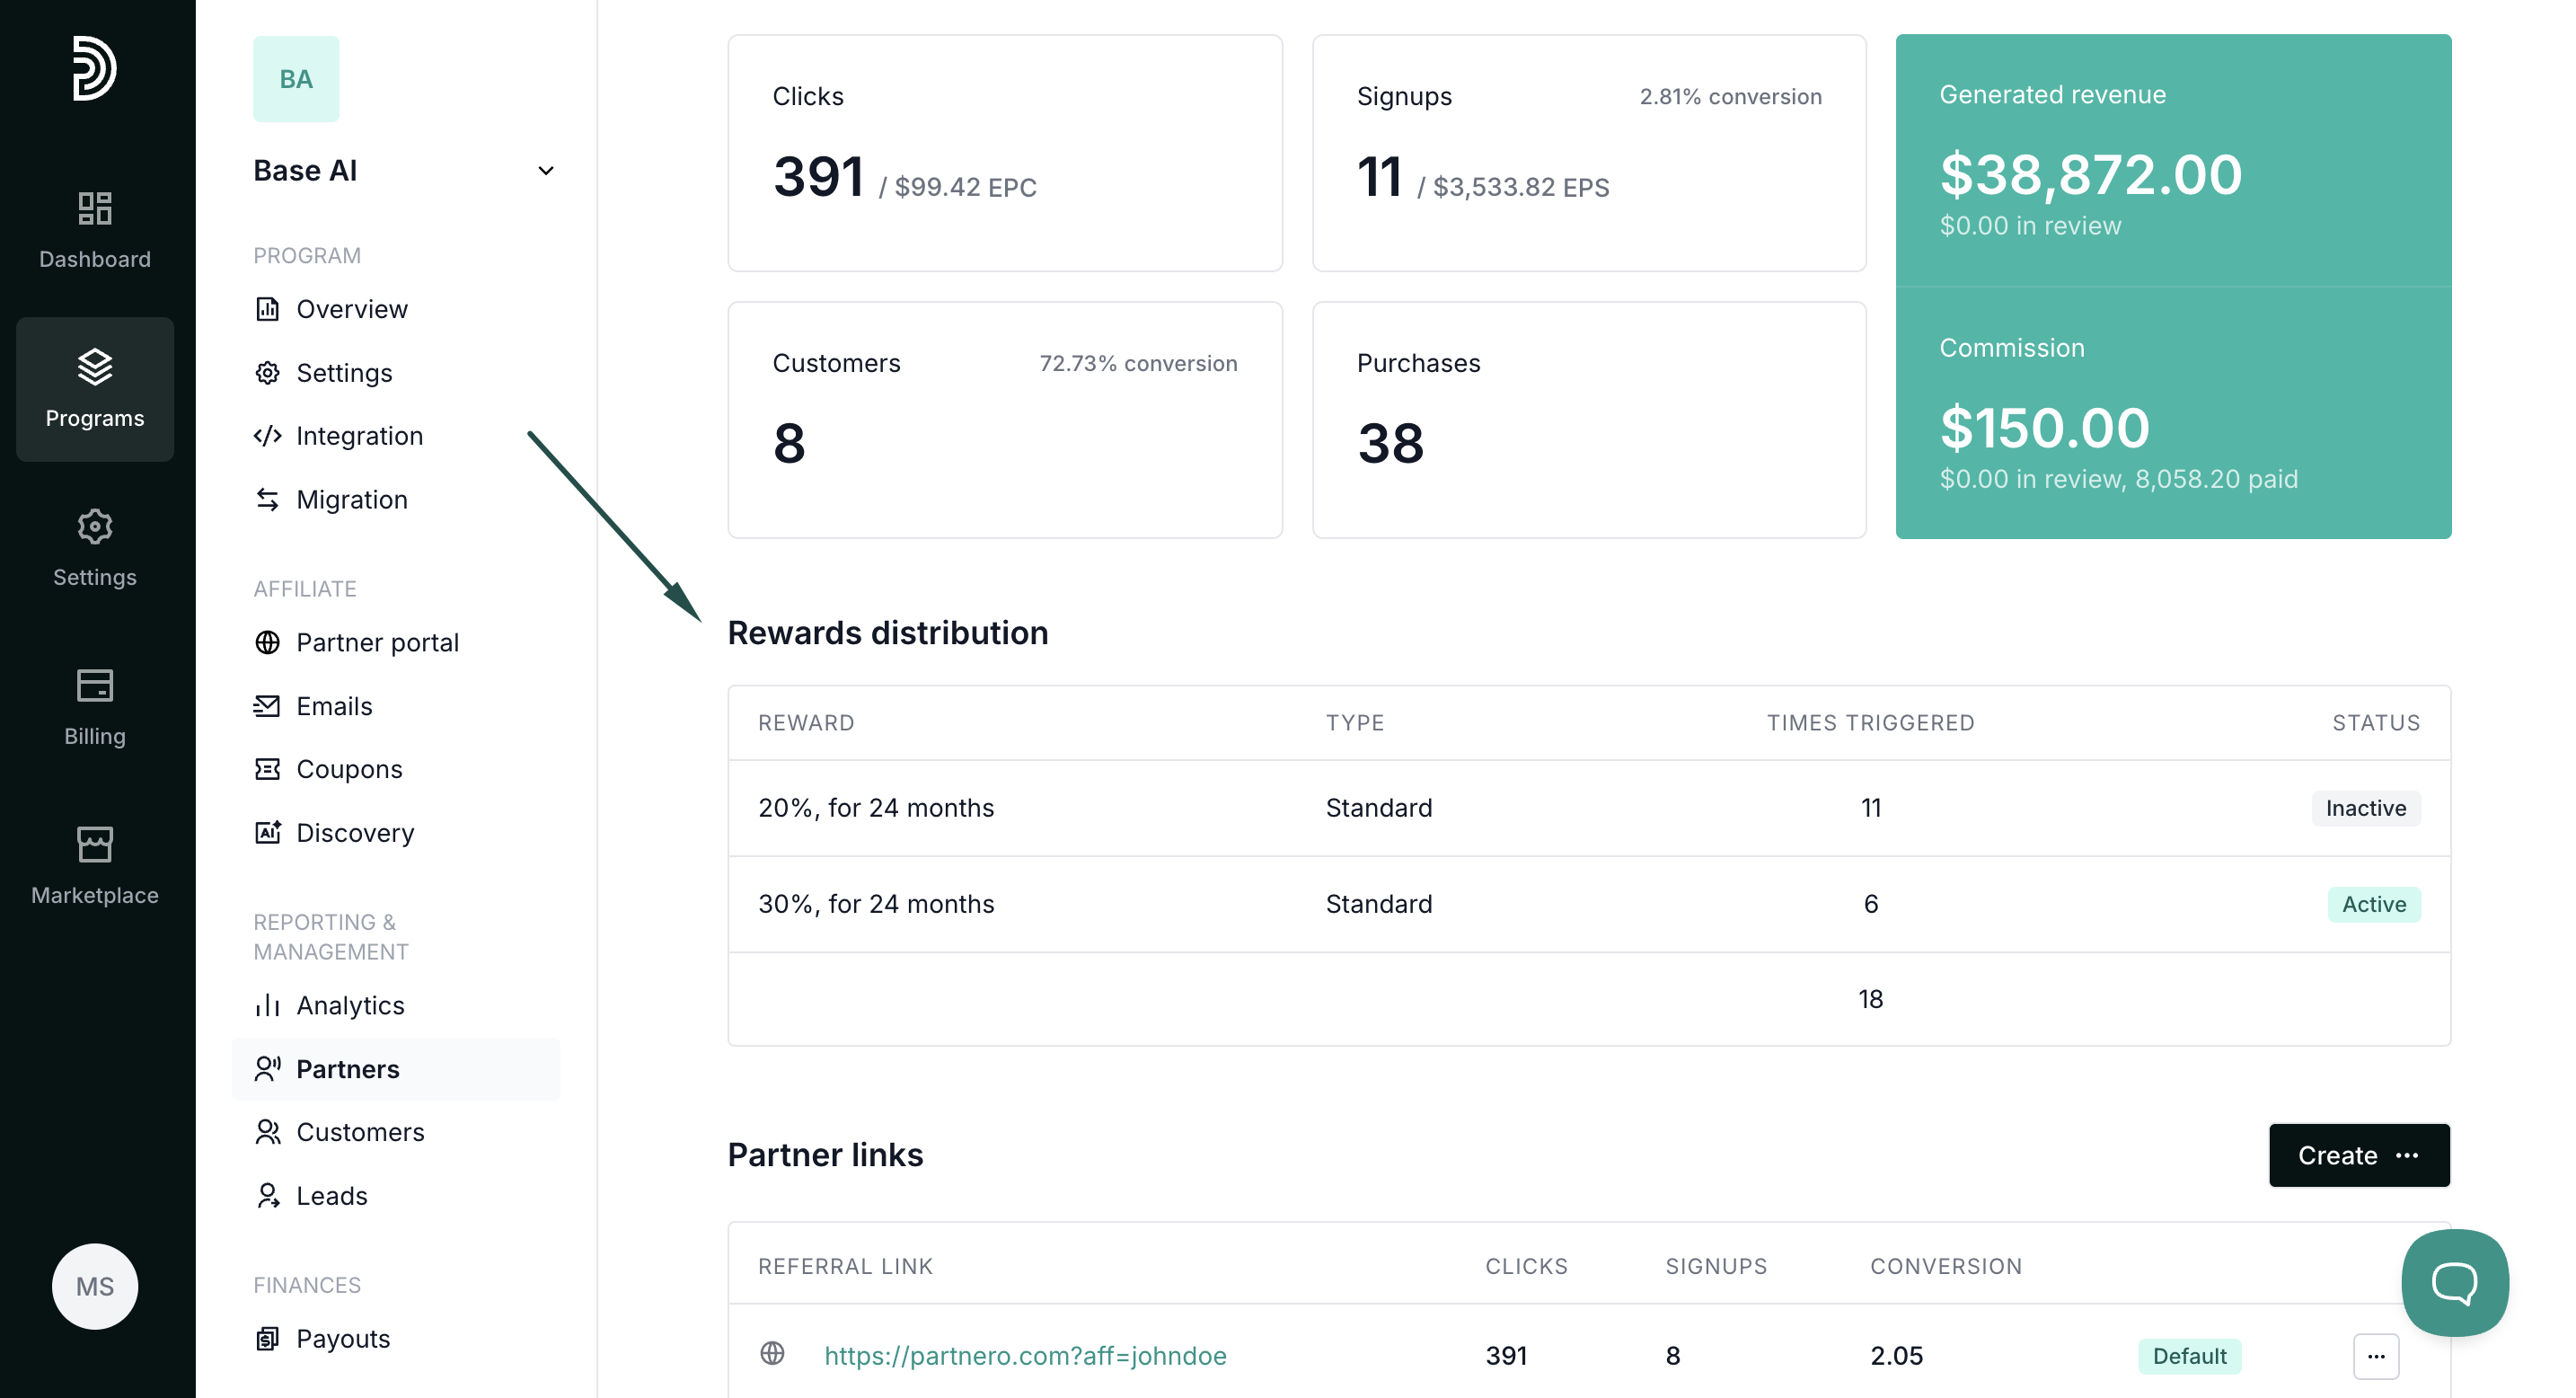
Task: Open the Dashboard from the sidebar
Action: tap(94, 230)
